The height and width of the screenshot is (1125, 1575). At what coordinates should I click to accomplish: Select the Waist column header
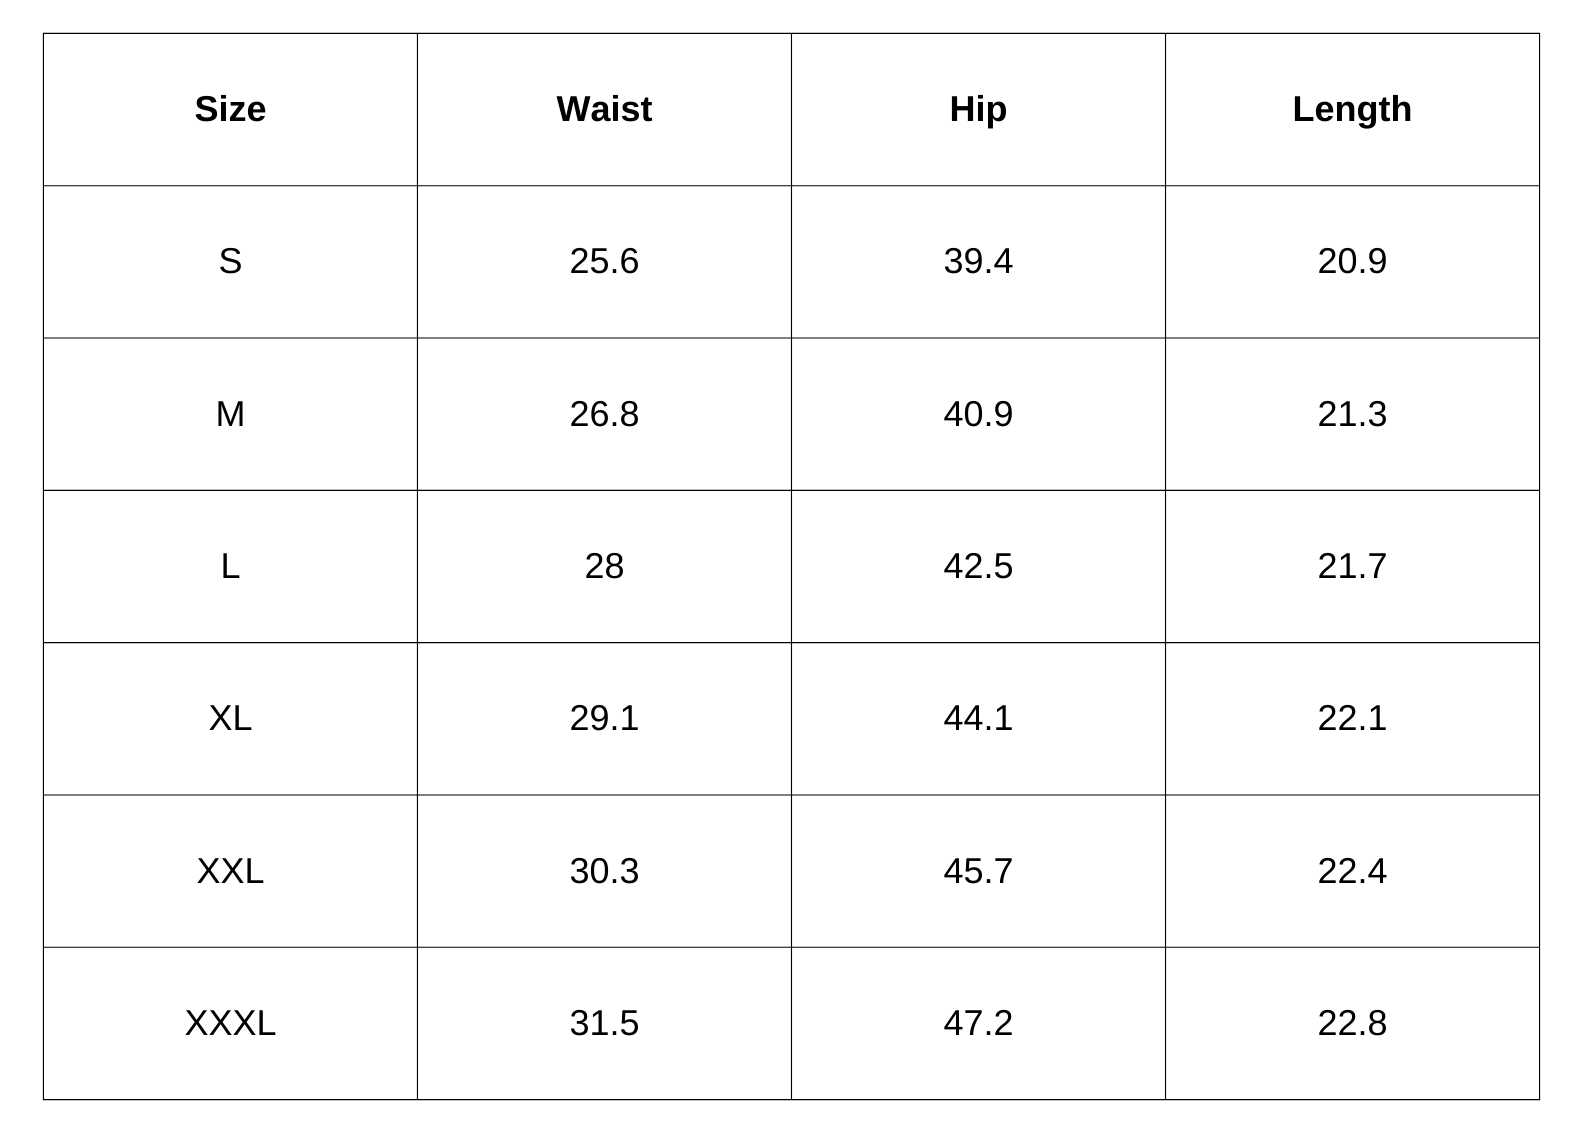click(604, 109)
